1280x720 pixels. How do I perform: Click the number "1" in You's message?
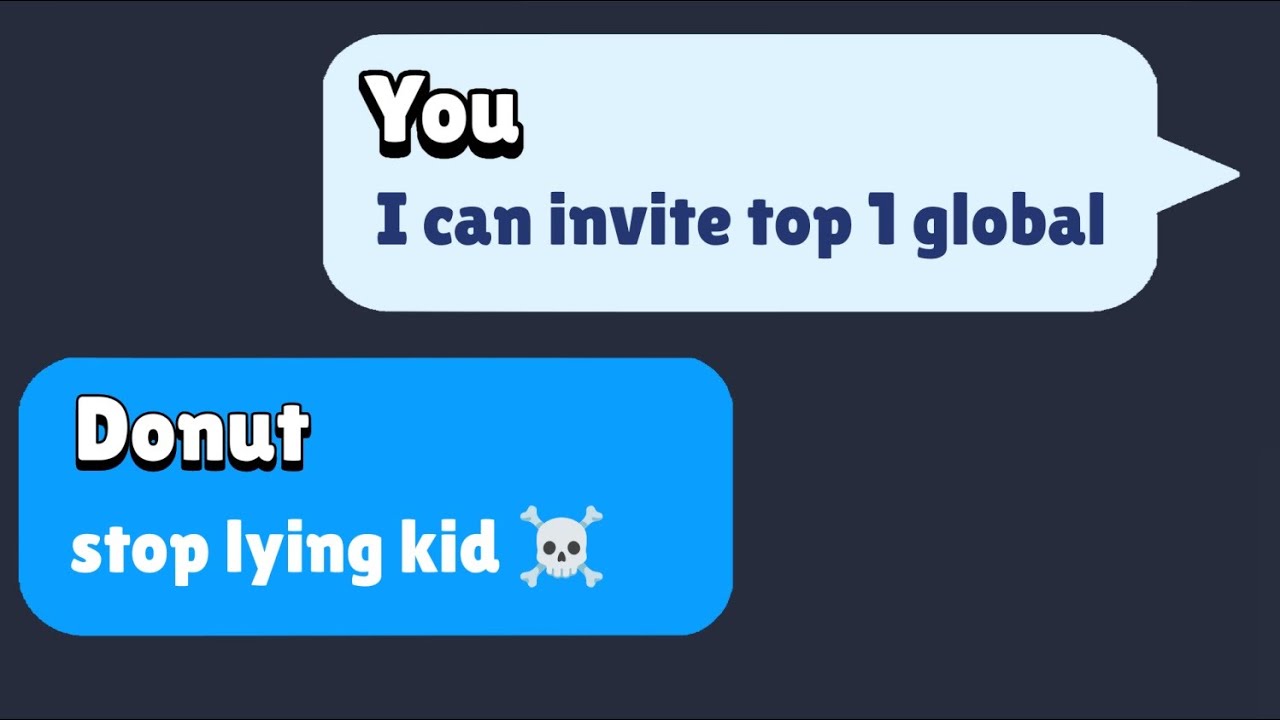click(x=878, y=222)
